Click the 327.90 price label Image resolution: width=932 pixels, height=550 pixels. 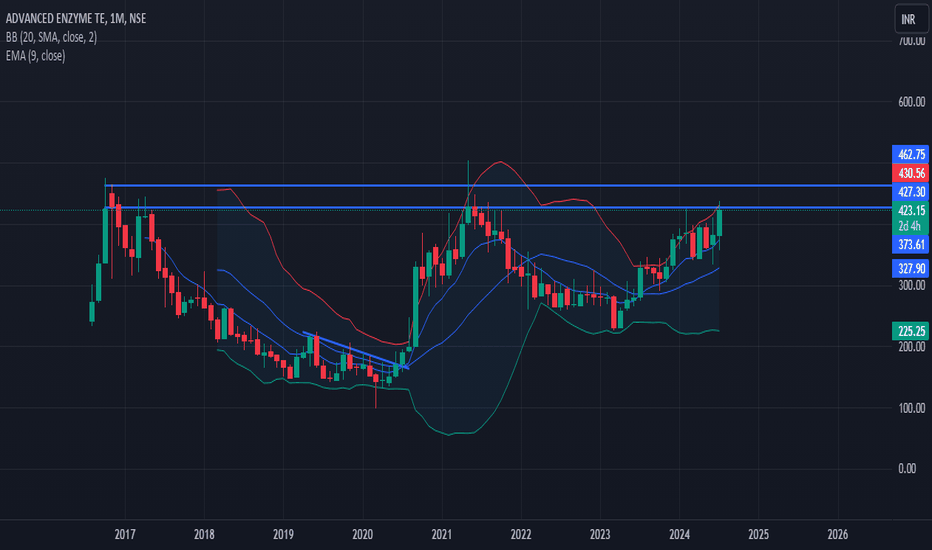[911, 268]
